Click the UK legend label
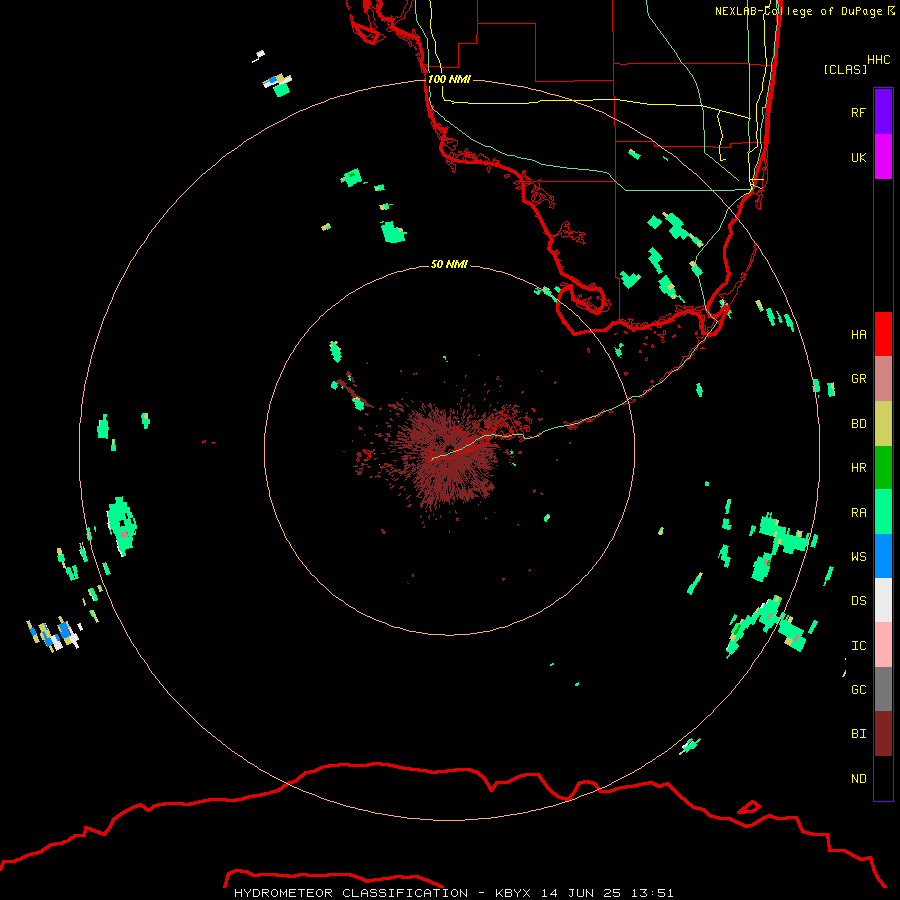This screenshot has height=900, width=900. click(x=858, y=157)
